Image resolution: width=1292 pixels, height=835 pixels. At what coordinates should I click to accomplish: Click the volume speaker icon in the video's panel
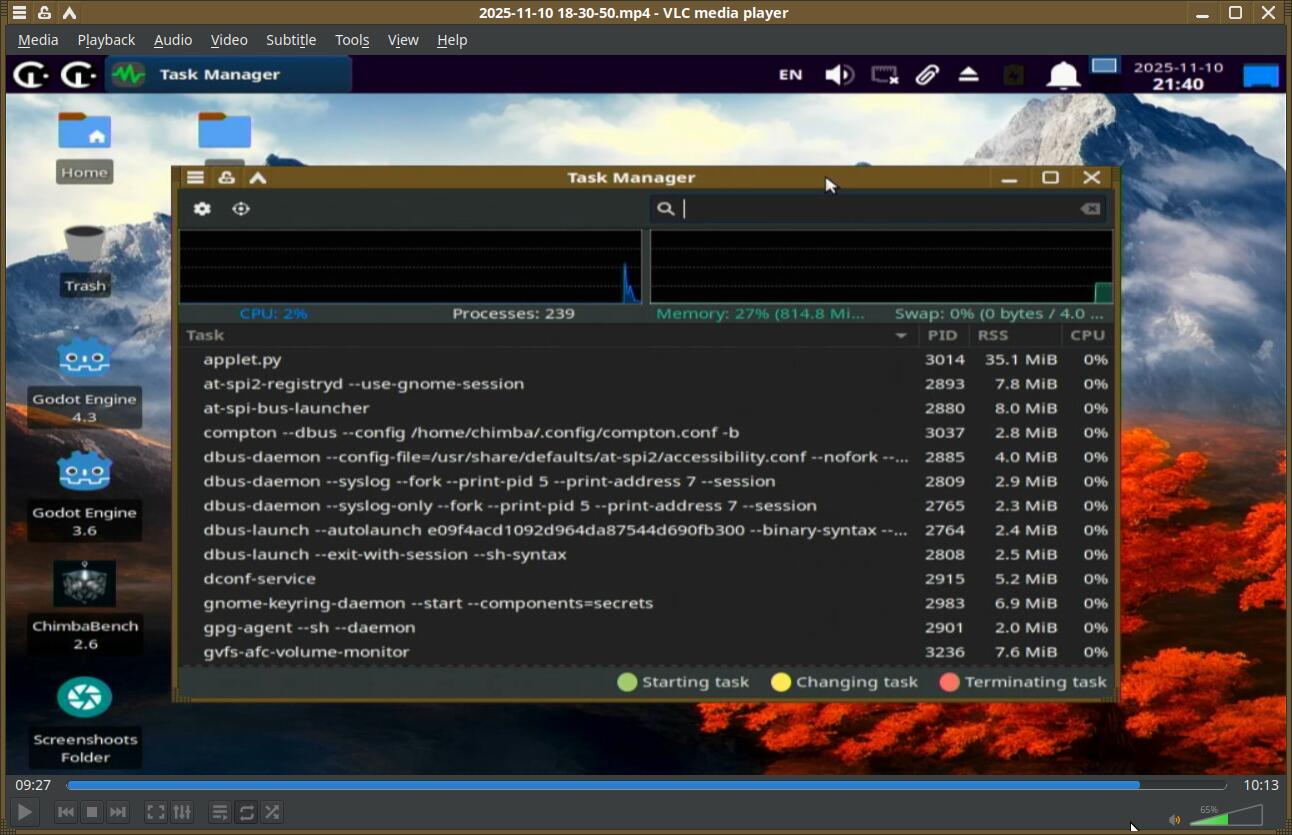(839, 74)
